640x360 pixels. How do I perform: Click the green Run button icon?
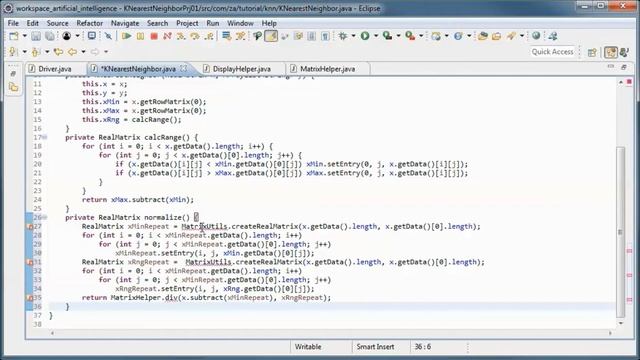click(365, 36)
